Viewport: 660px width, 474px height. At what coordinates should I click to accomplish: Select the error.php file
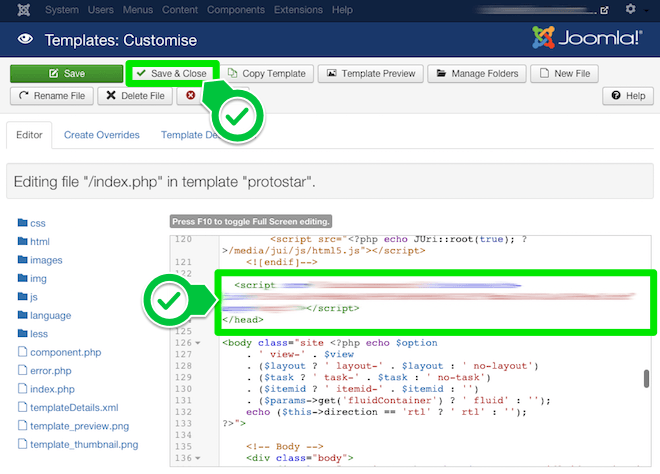(x=49, y=370)
